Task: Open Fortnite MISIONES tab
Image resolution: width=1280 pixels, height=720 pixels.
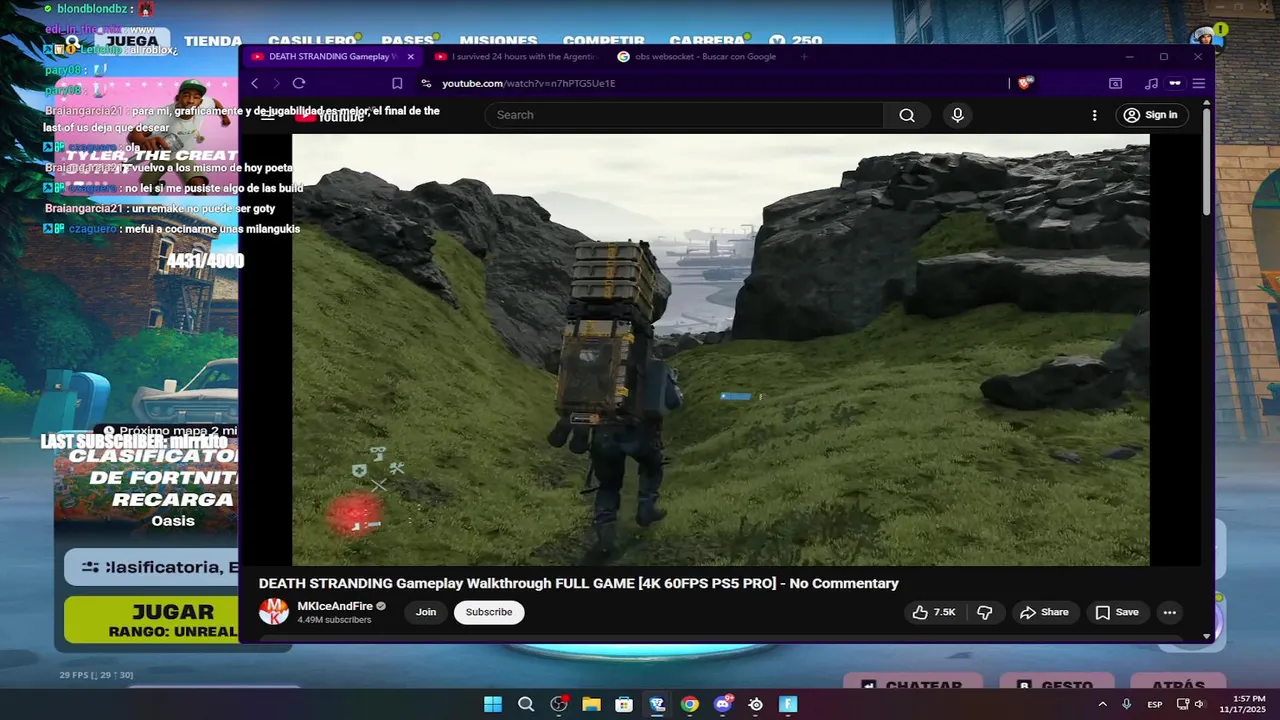Action: pos(498,41)
